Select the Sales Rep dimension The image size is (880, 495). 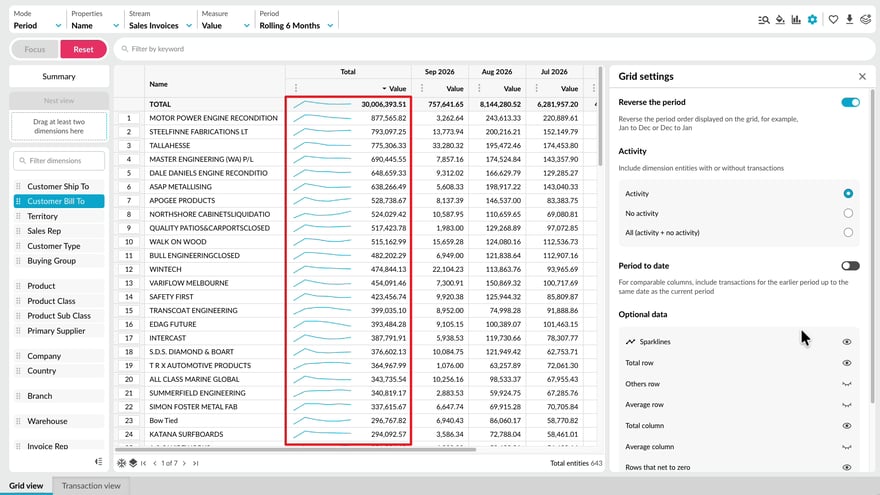point(59,231)
